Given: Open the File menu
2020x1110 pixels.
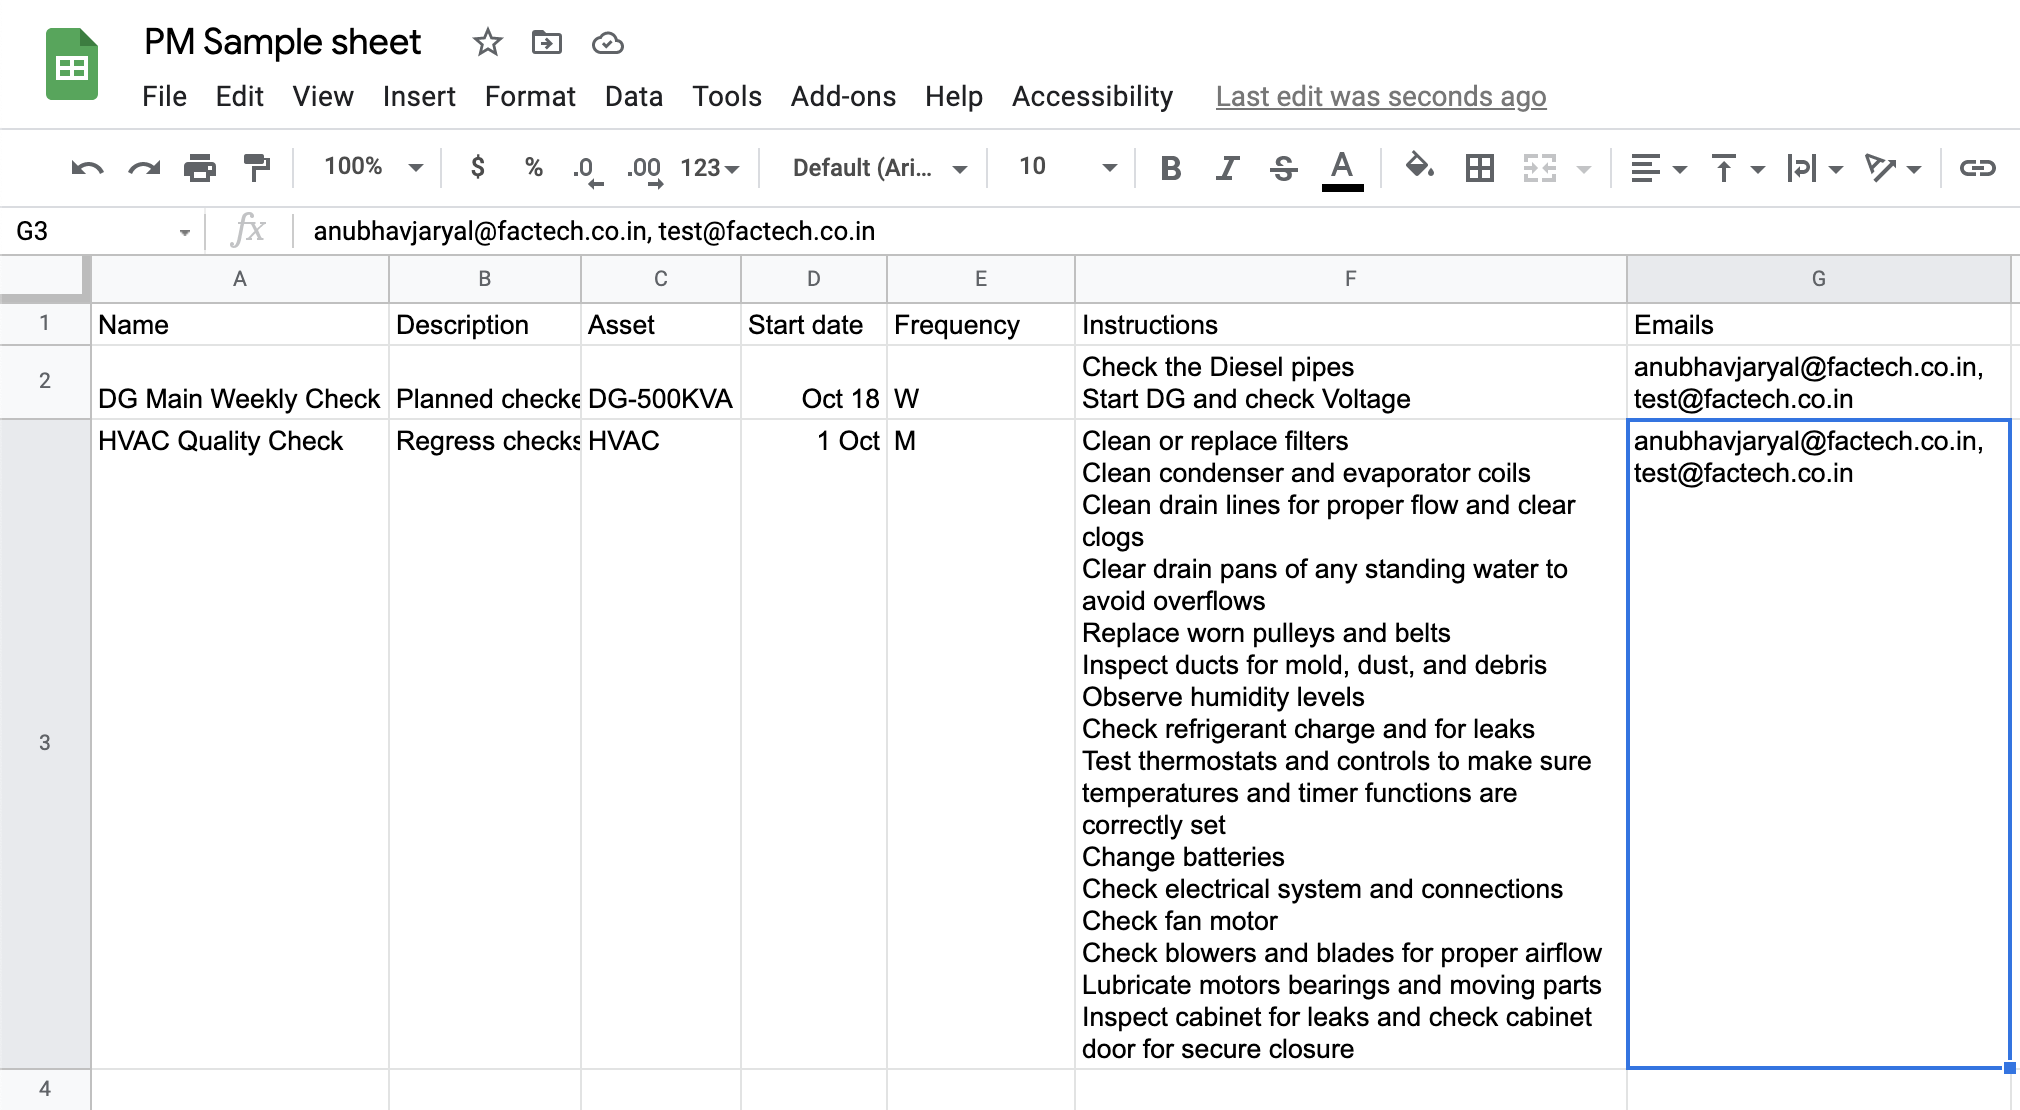Looking at the screenshot, I should 165,97.
